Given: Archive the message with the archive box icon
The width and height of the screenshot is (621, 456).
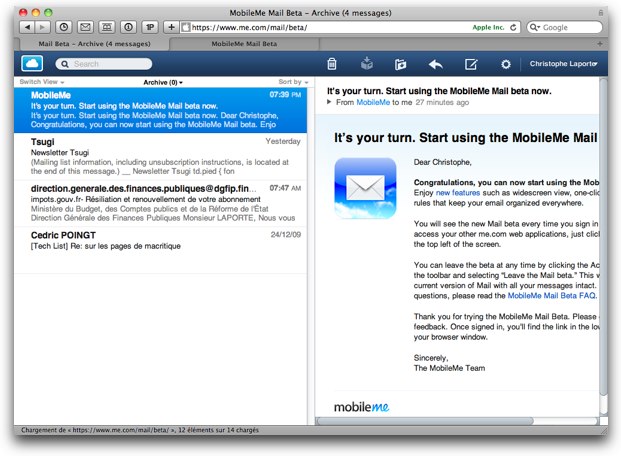Looking at the screenshot, I should (x=367, y=63).
